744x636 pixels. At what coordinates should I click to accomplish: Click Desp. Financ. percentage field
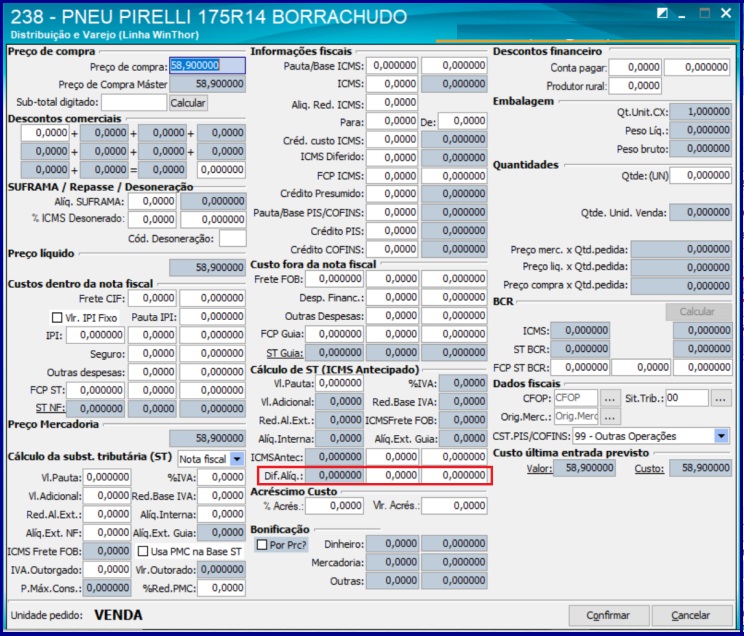392,297
